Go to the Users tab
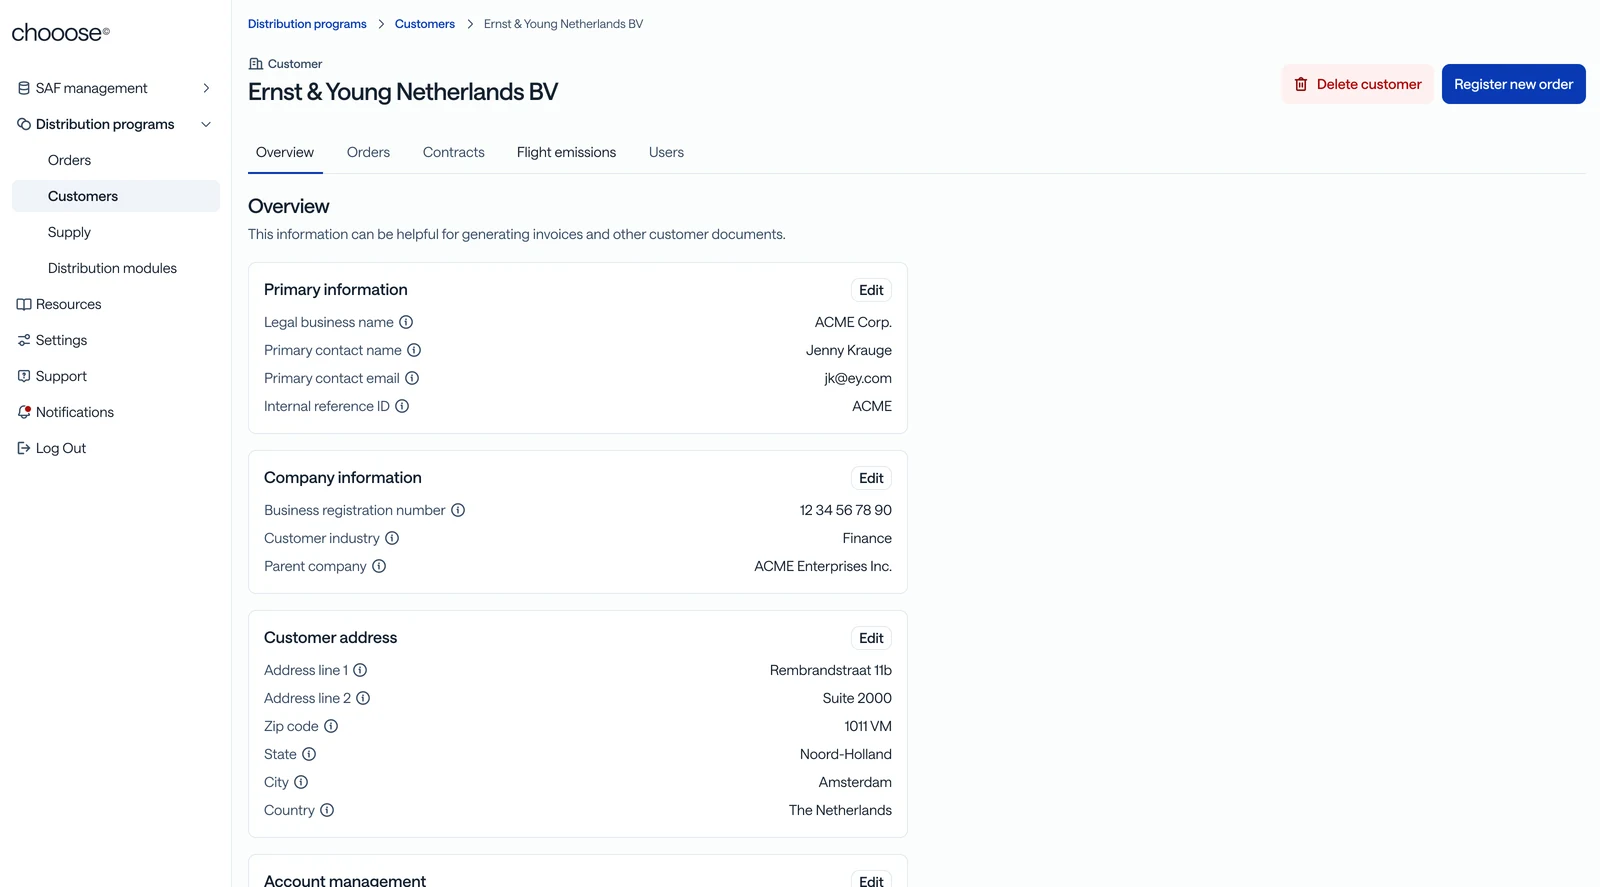Screen dimensions: 1600x887 pos(666,152)
